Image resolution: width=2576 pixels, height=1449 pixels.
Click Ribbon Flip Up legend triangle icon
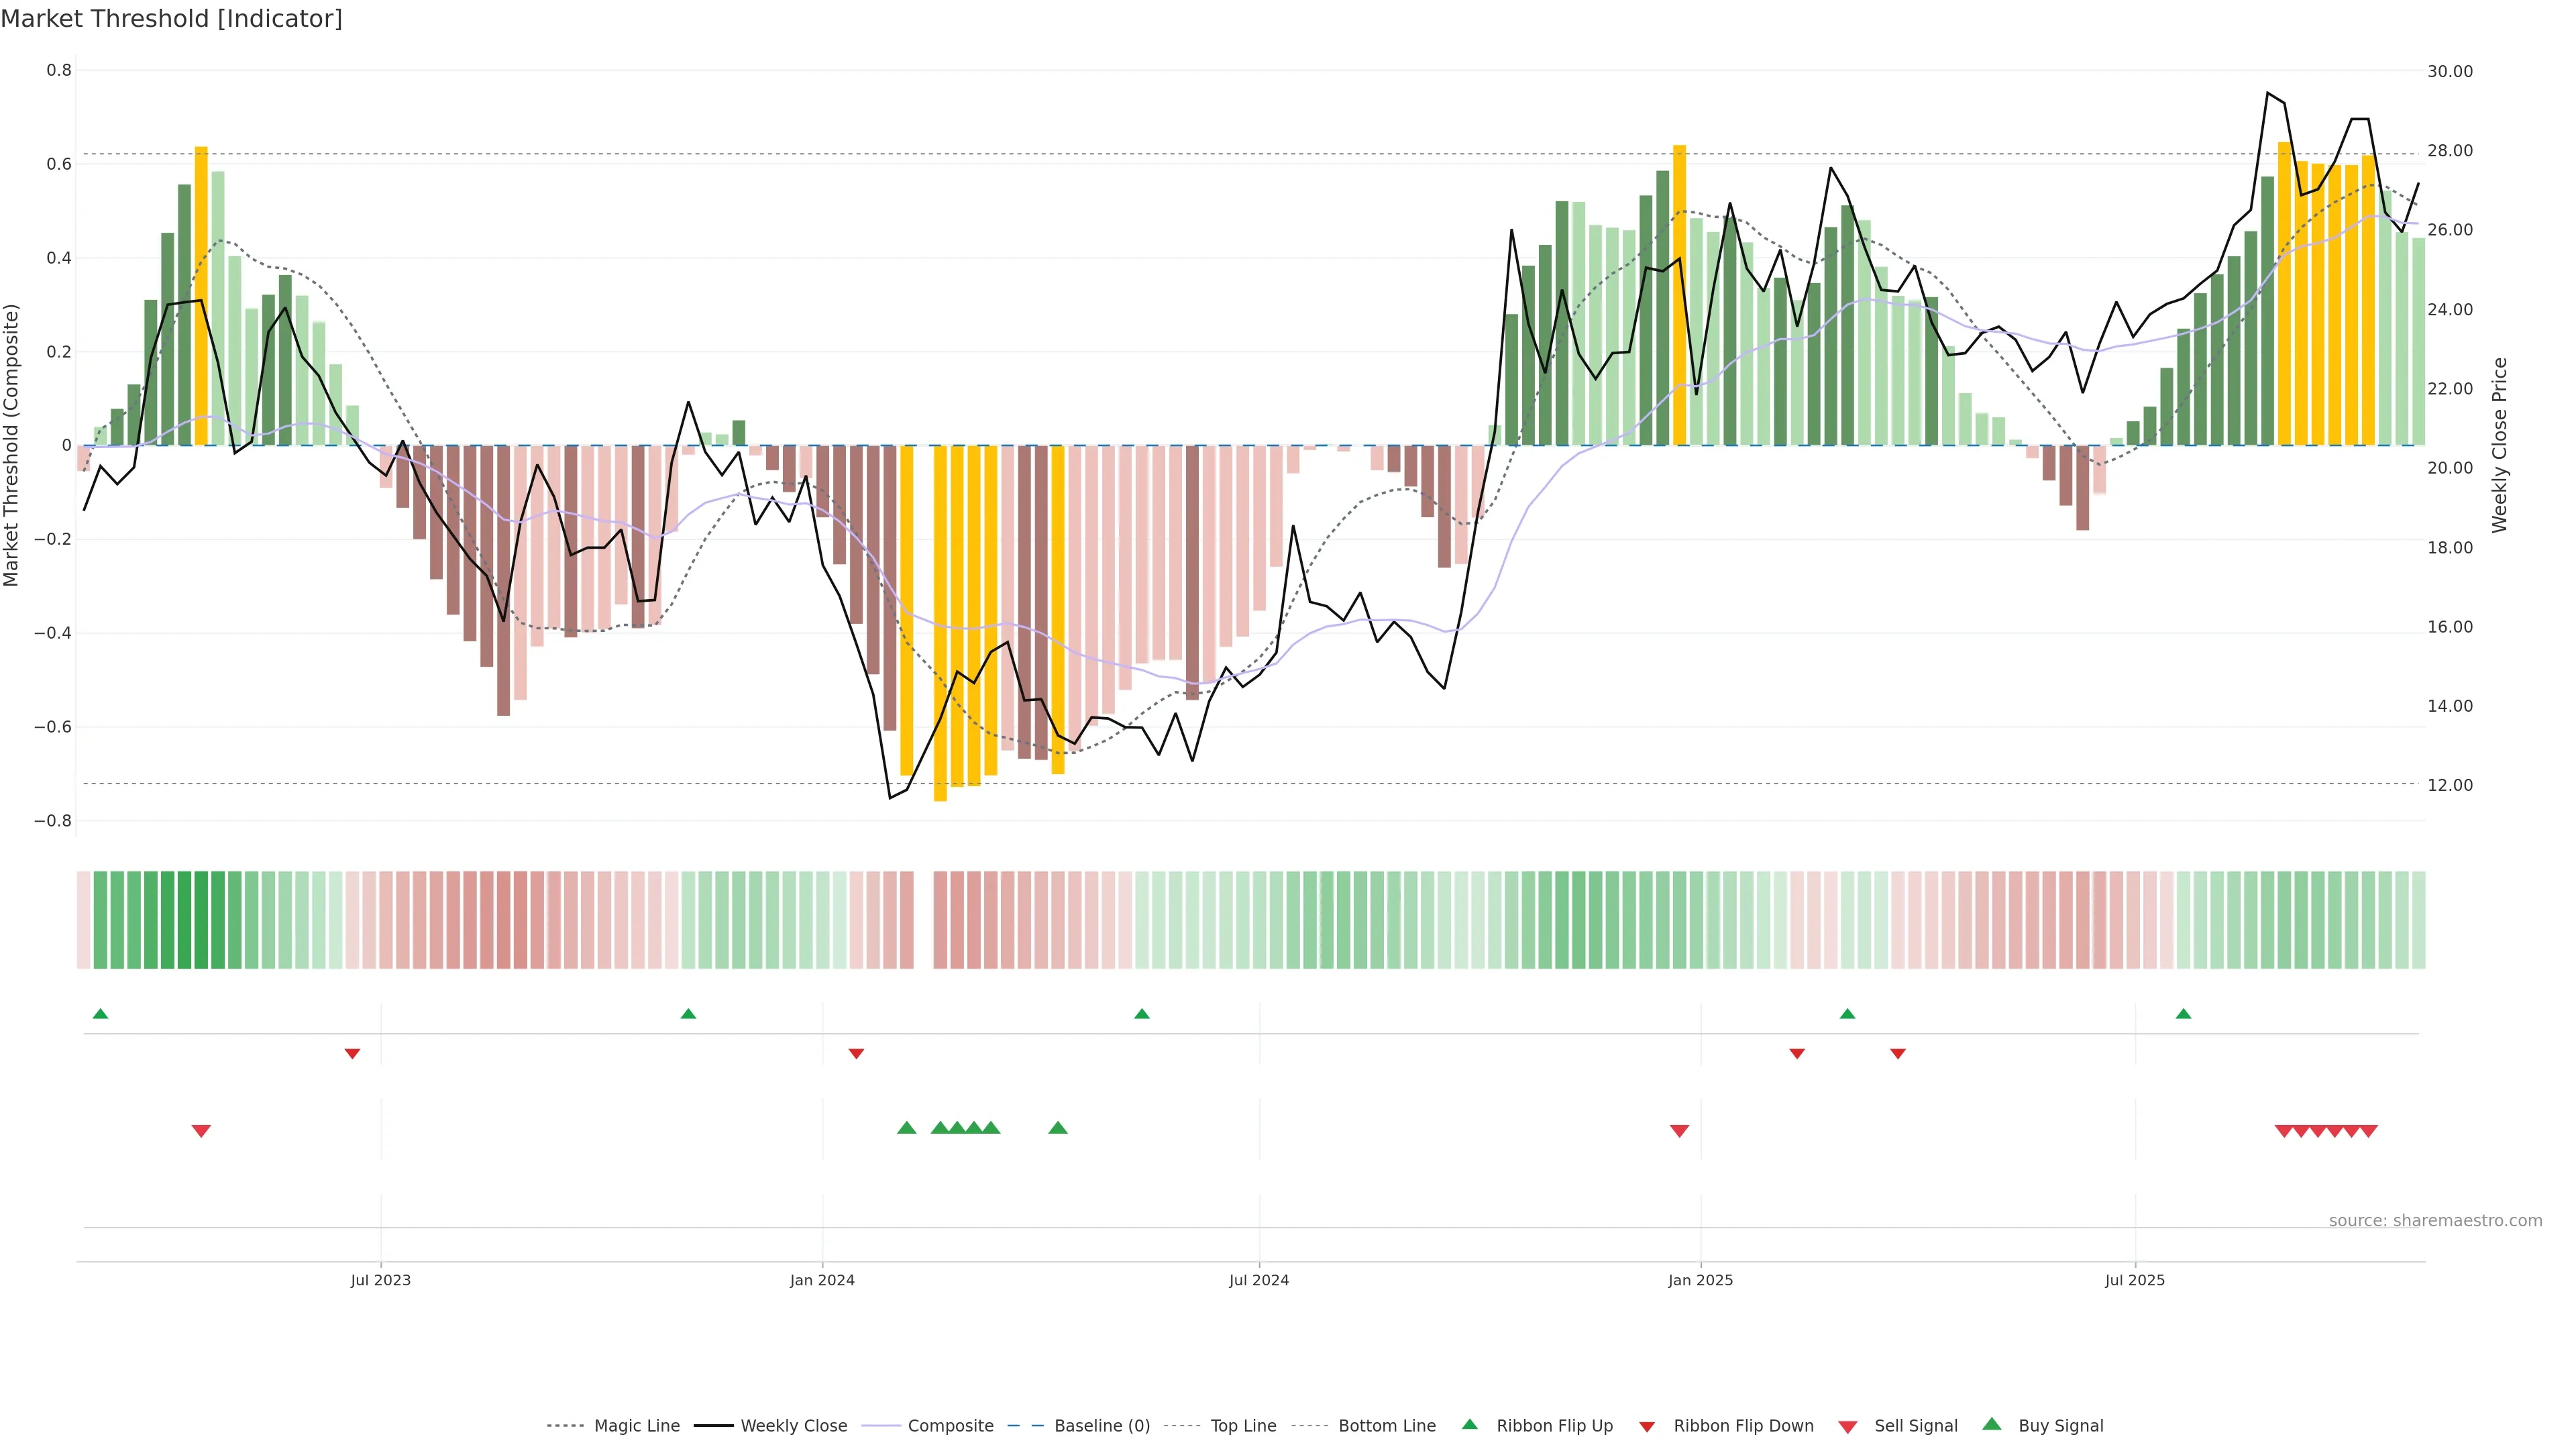pyautogui.click(x=1469, y=1424)
